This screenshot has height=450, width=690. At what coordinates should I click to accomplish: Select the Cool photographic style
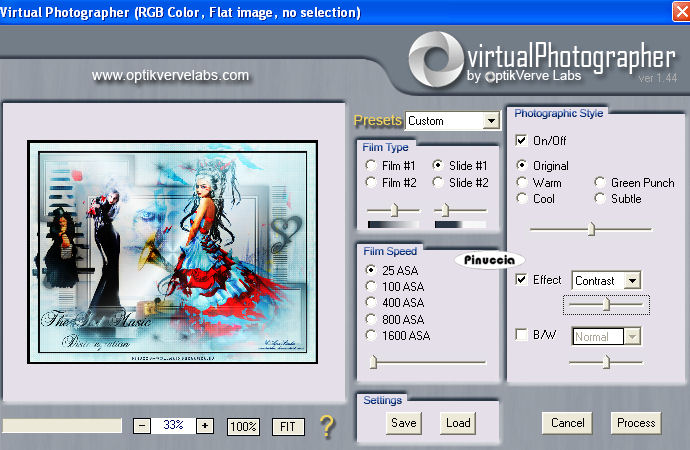coord(521,198)
